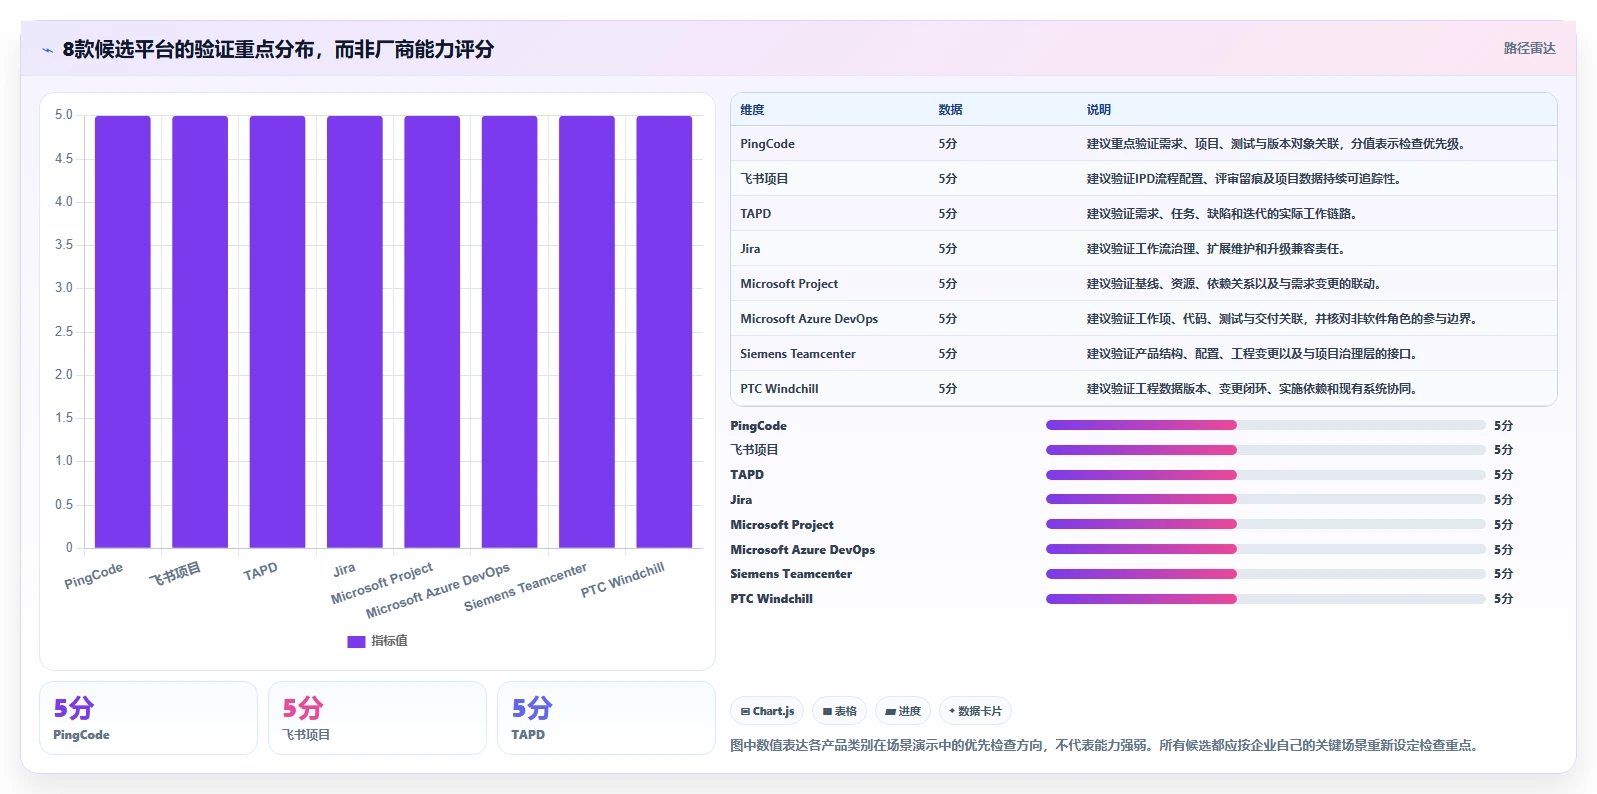This screenshot has width=1597, height=794.
Task: Click the Microsoft Azure DevOps chart bar
Action: (x=509, y=332)
